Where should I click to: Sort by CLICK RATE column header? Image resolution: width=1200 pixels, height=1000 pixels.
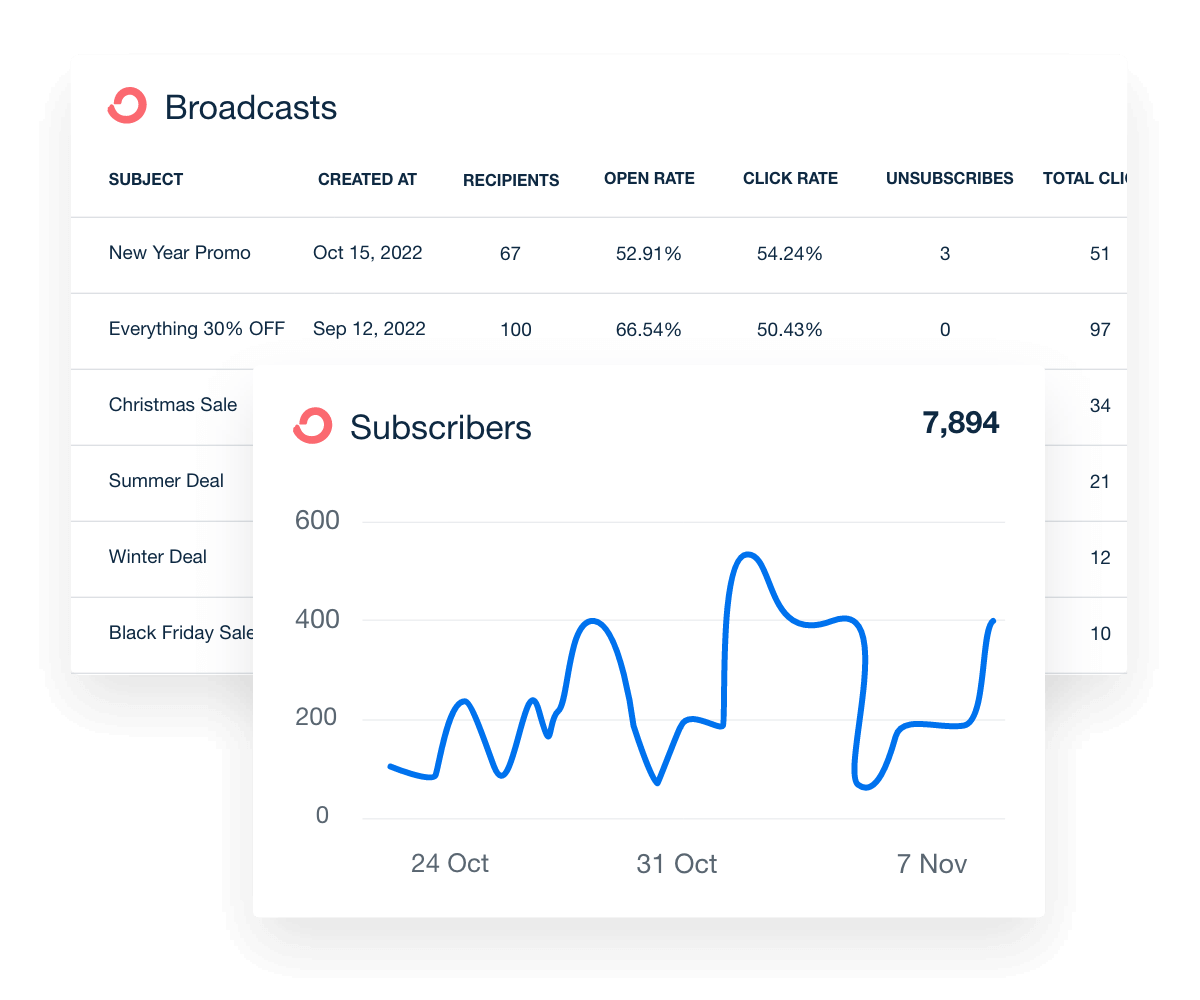point(790,178)
